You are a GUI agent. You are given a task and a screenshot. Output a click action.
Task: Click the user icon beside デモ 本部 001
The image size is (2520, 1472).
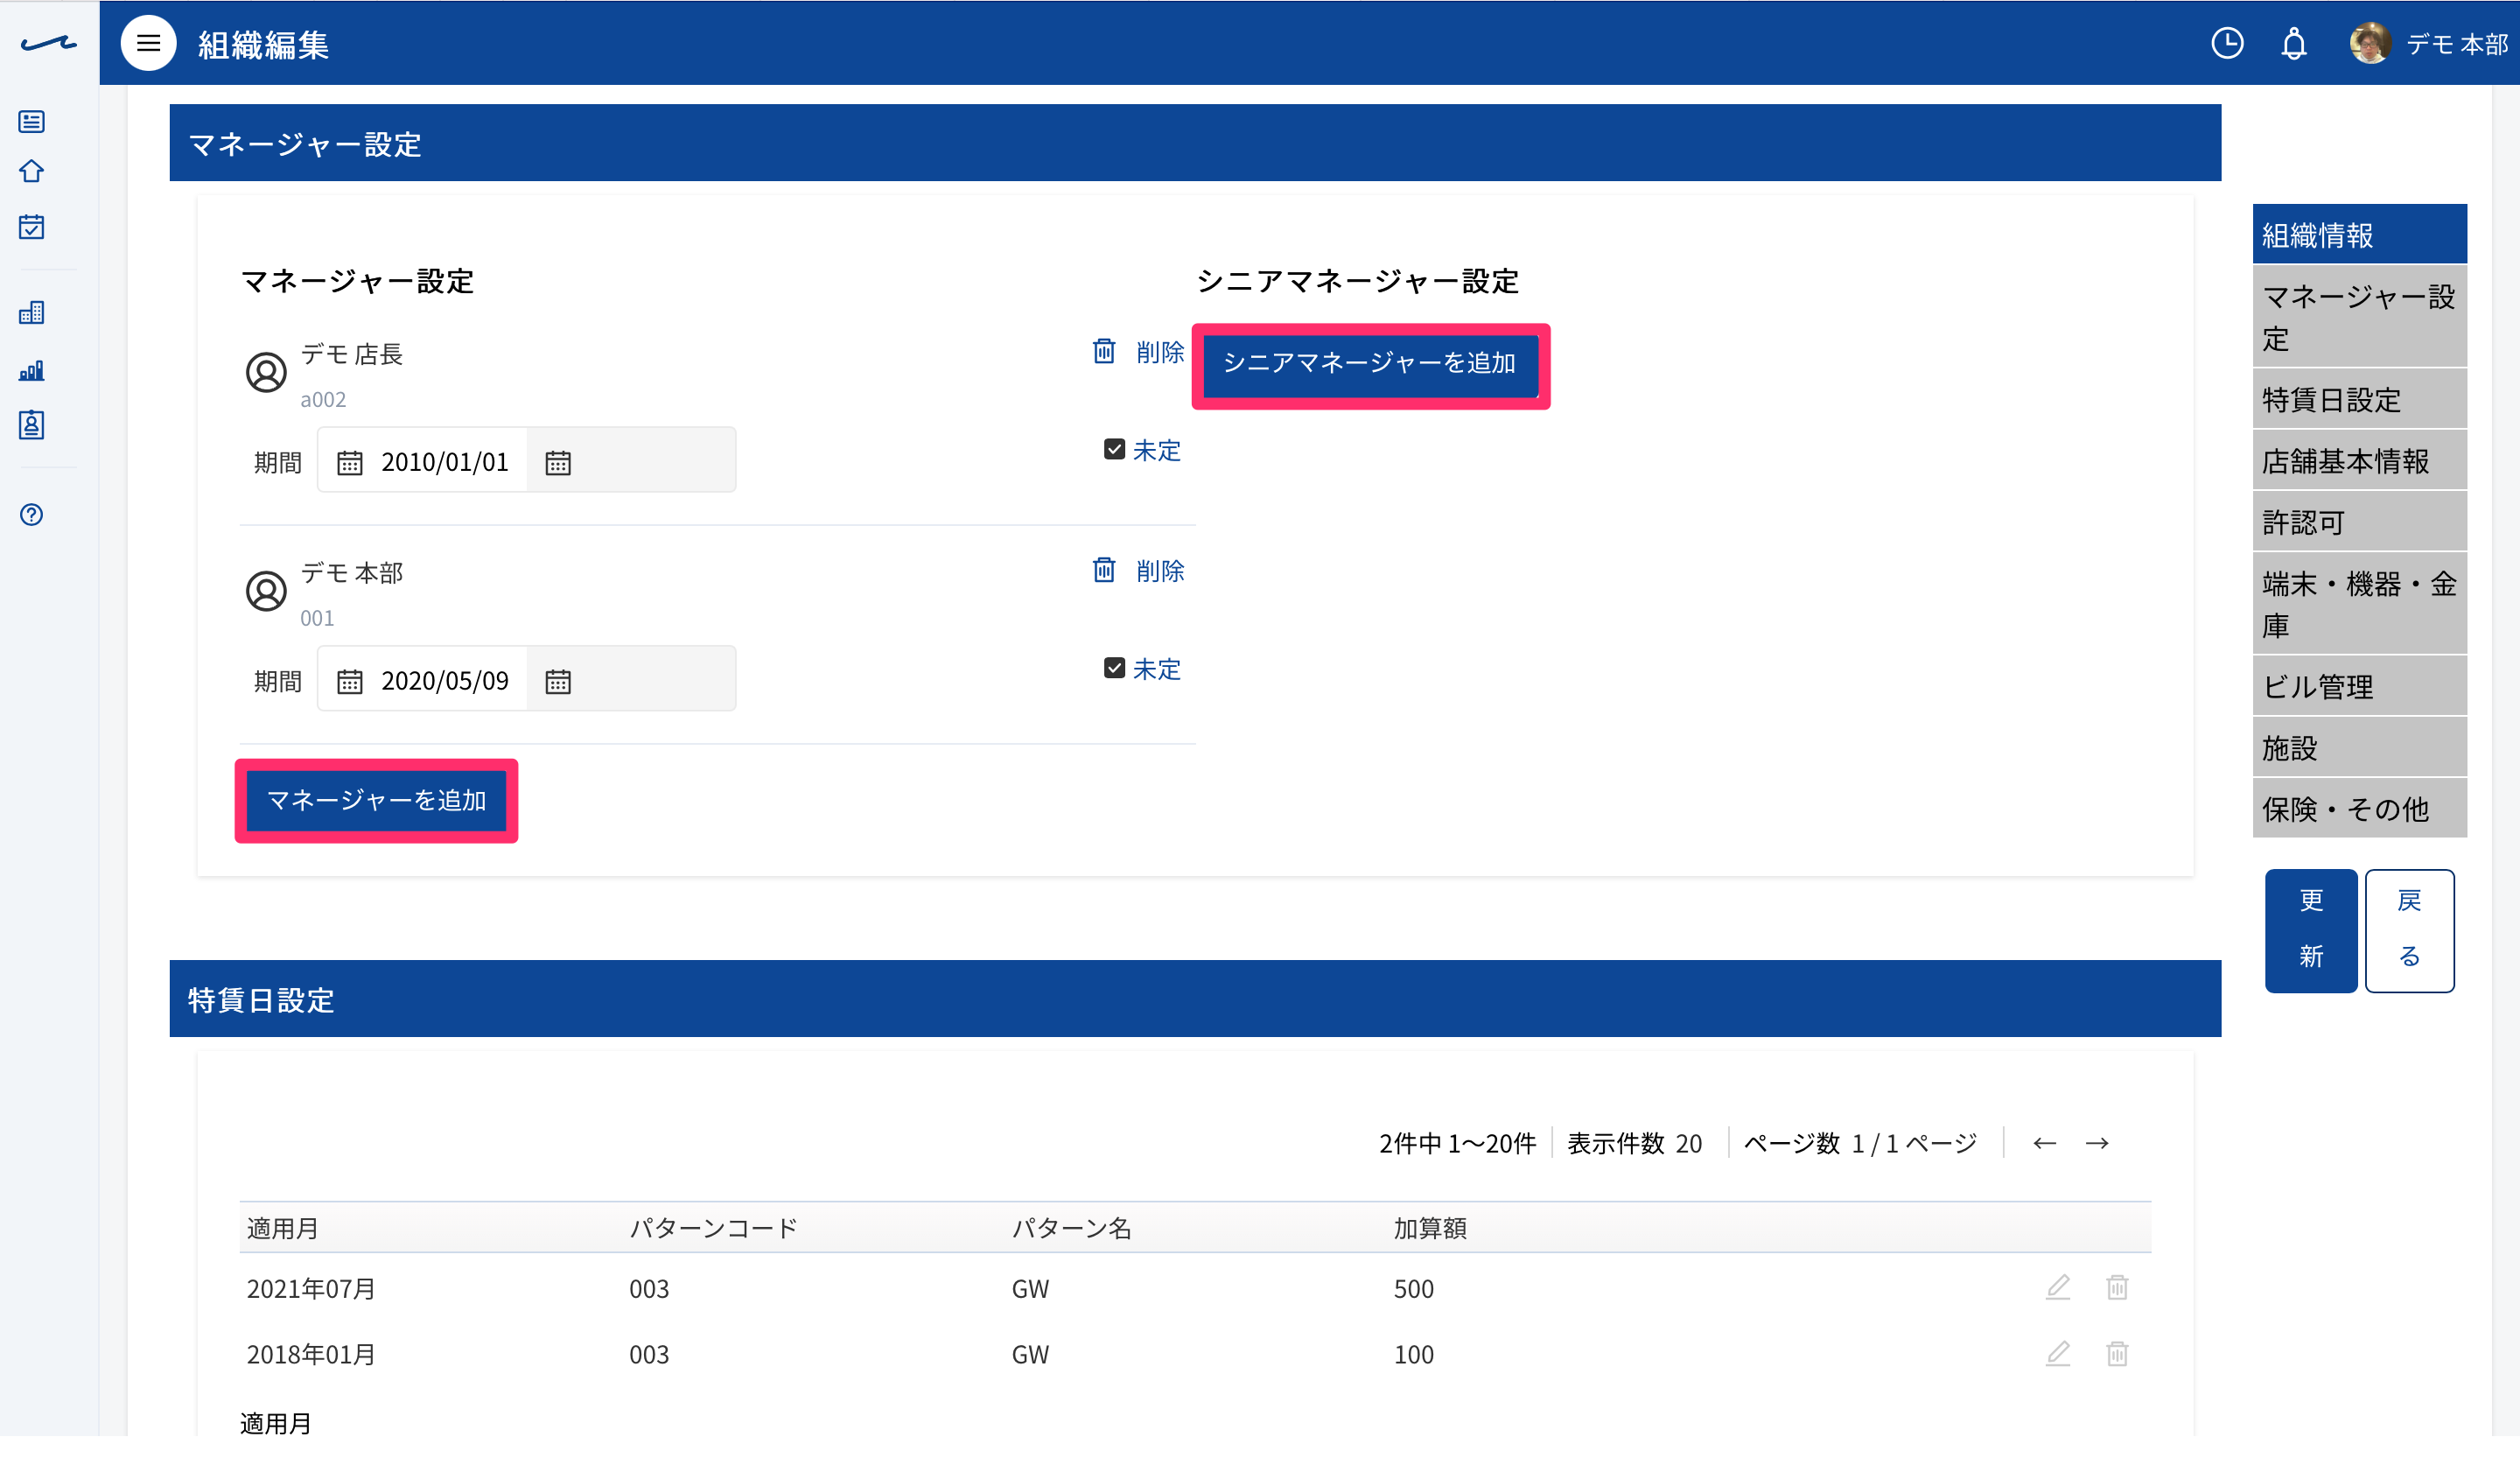266,592
